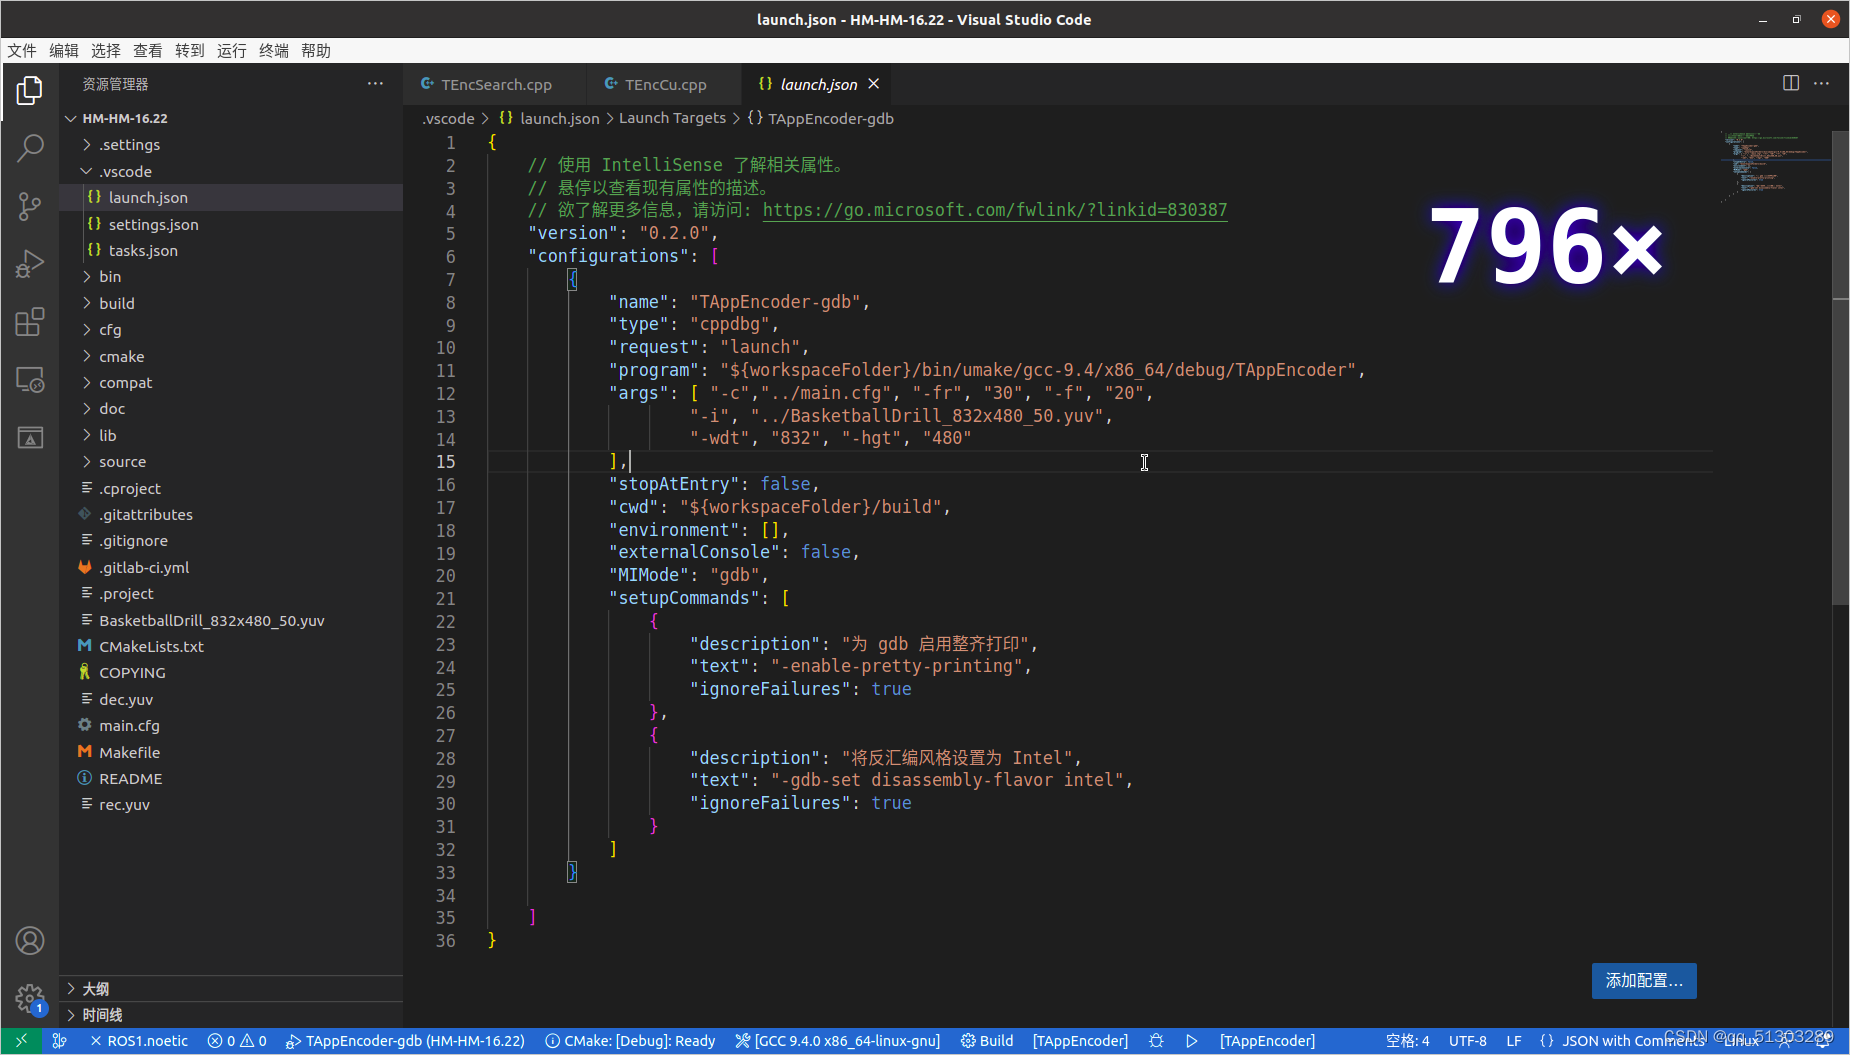Change the UTF-8 encoding status item
This screenshot has height=1055, width=1850.
pyautogui.click(x=1467, y=1041)
